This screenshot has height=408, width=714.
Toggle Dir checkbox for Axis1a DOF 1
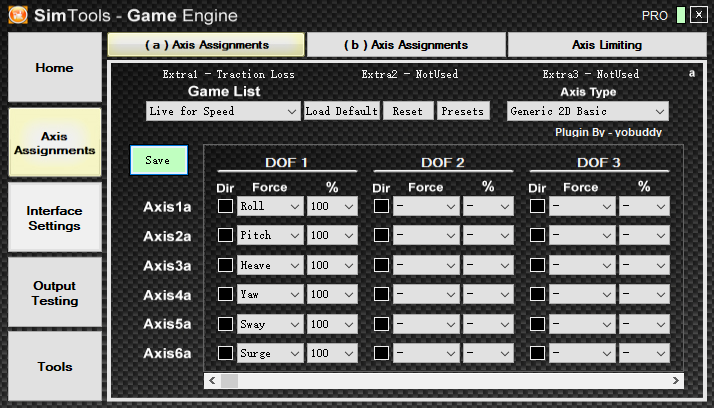(x=225, y=206)
